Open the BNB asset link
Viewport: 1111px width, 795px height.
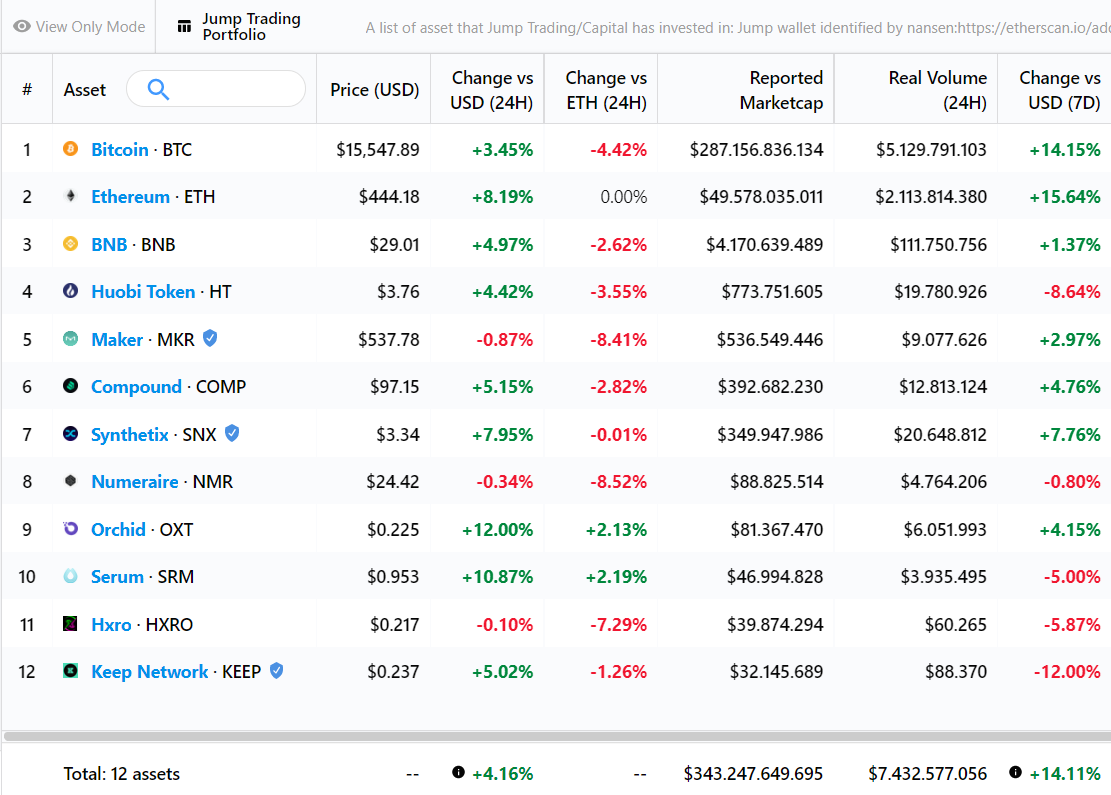click(109, 244)
